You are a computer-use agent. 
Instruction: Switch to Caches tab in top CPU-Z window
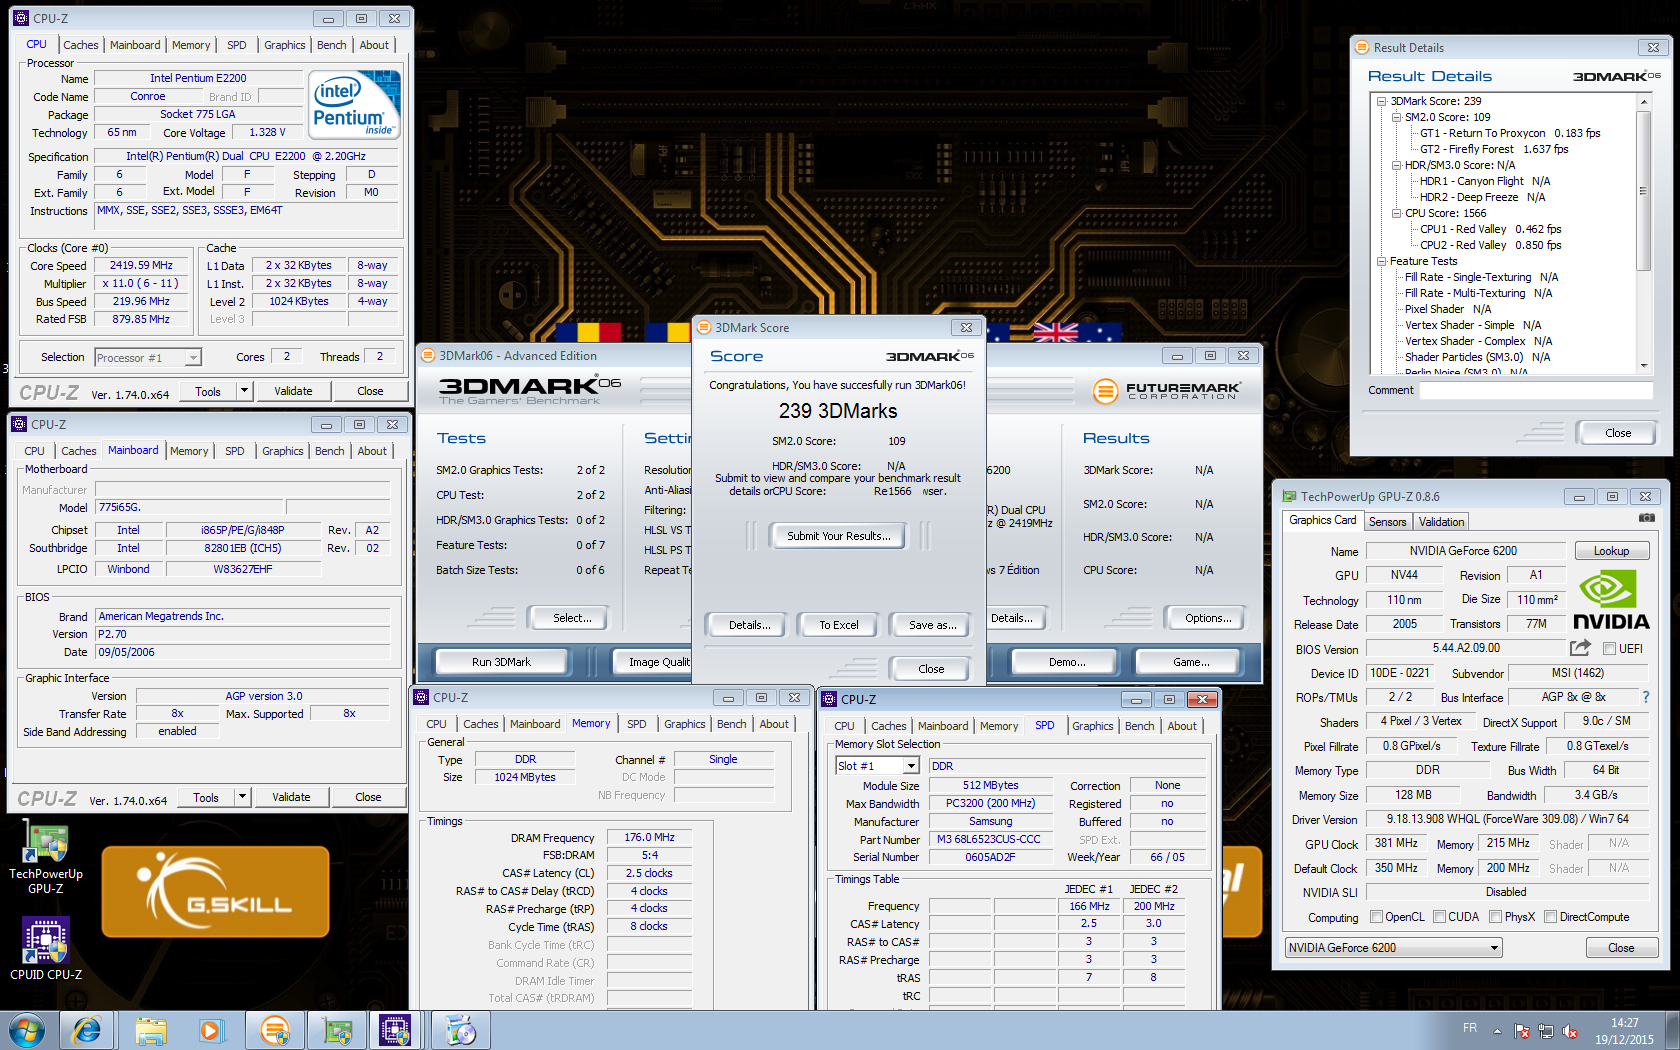pos(81,45)
